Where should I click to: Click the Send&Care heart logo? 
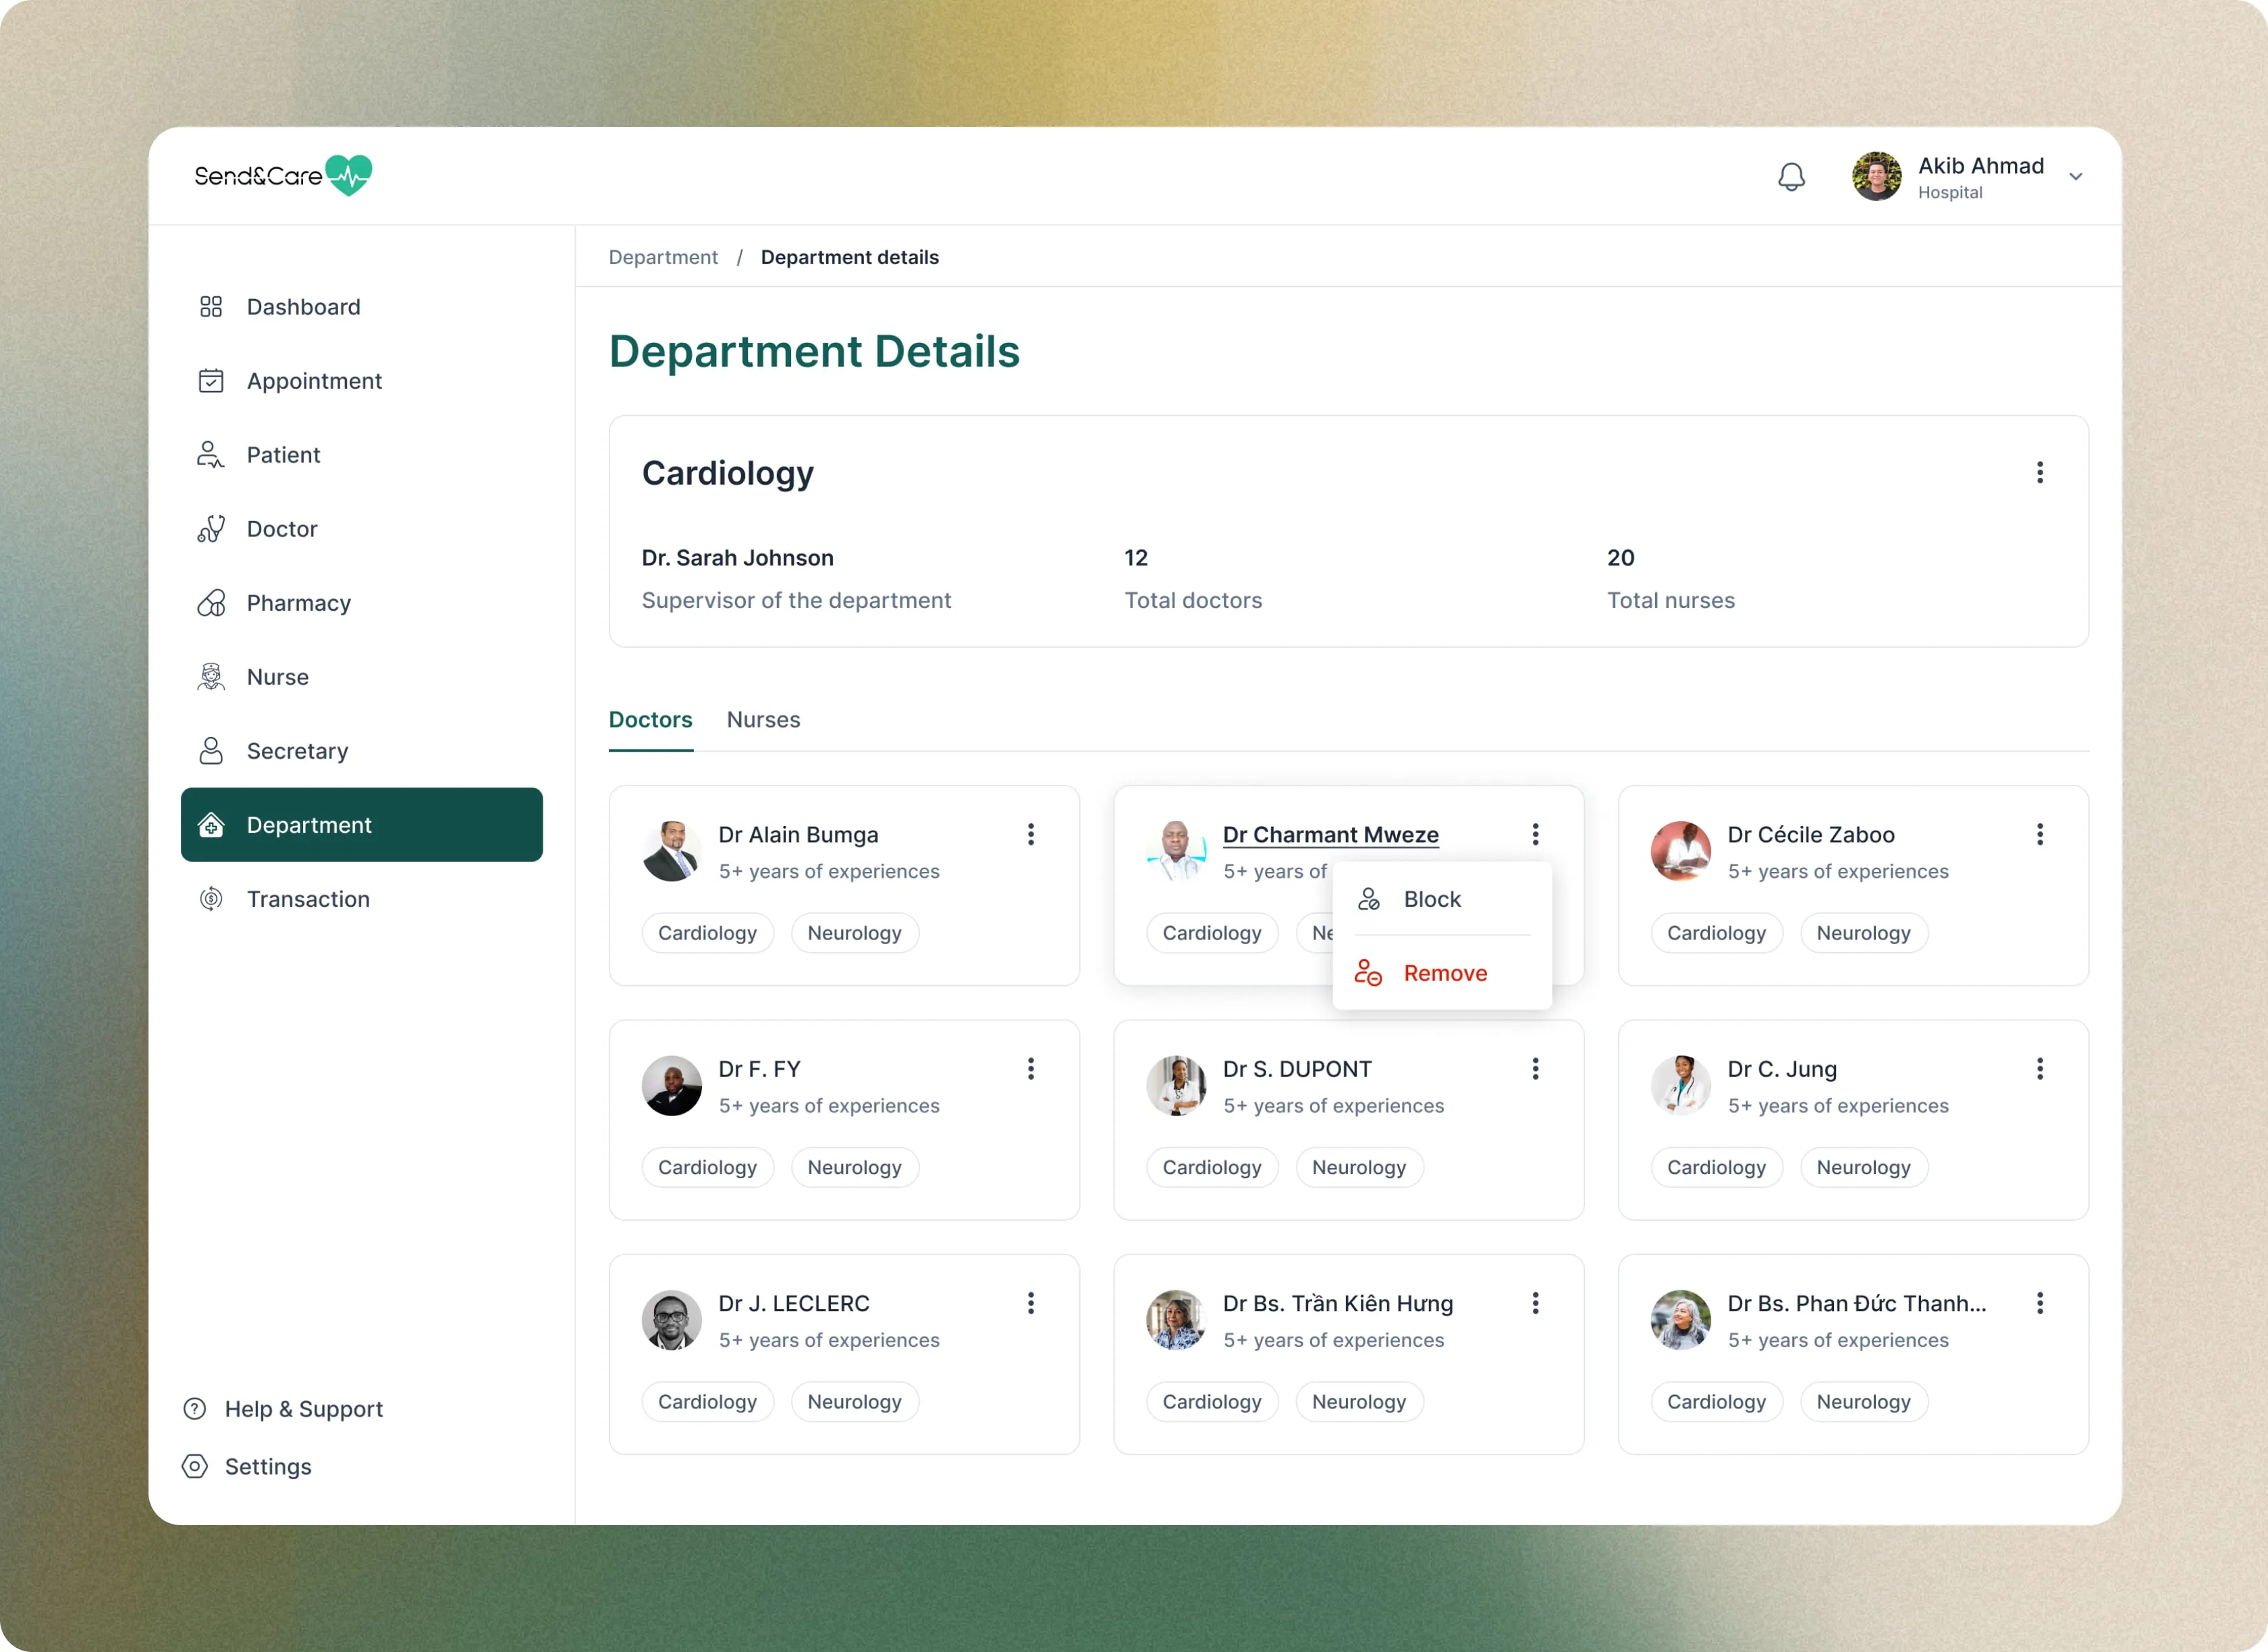tap(349, 176)
